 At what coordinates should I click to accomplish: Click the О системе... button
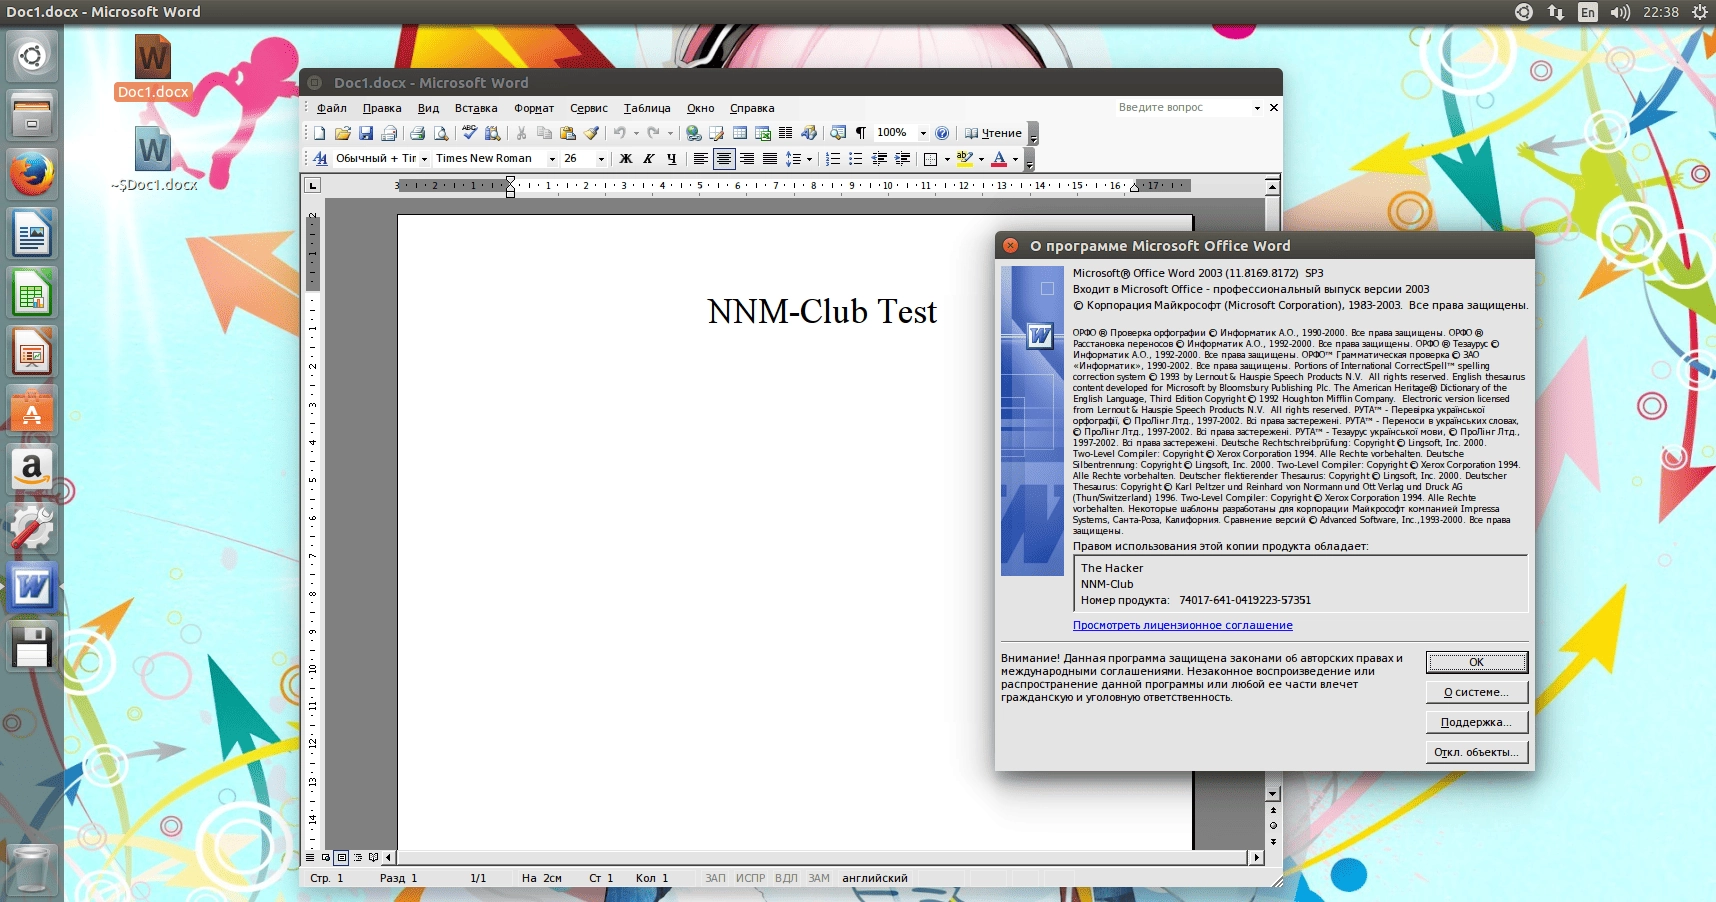coord(1476,692)
